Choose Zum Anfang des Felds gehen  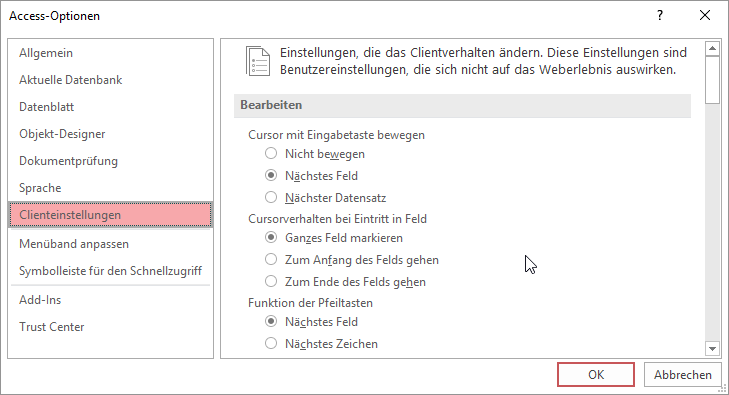click(271, 259)
